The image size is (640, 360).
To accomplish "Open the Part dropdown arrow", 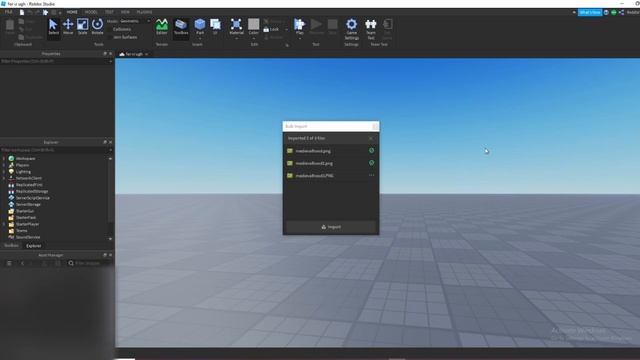I will 200,39.
